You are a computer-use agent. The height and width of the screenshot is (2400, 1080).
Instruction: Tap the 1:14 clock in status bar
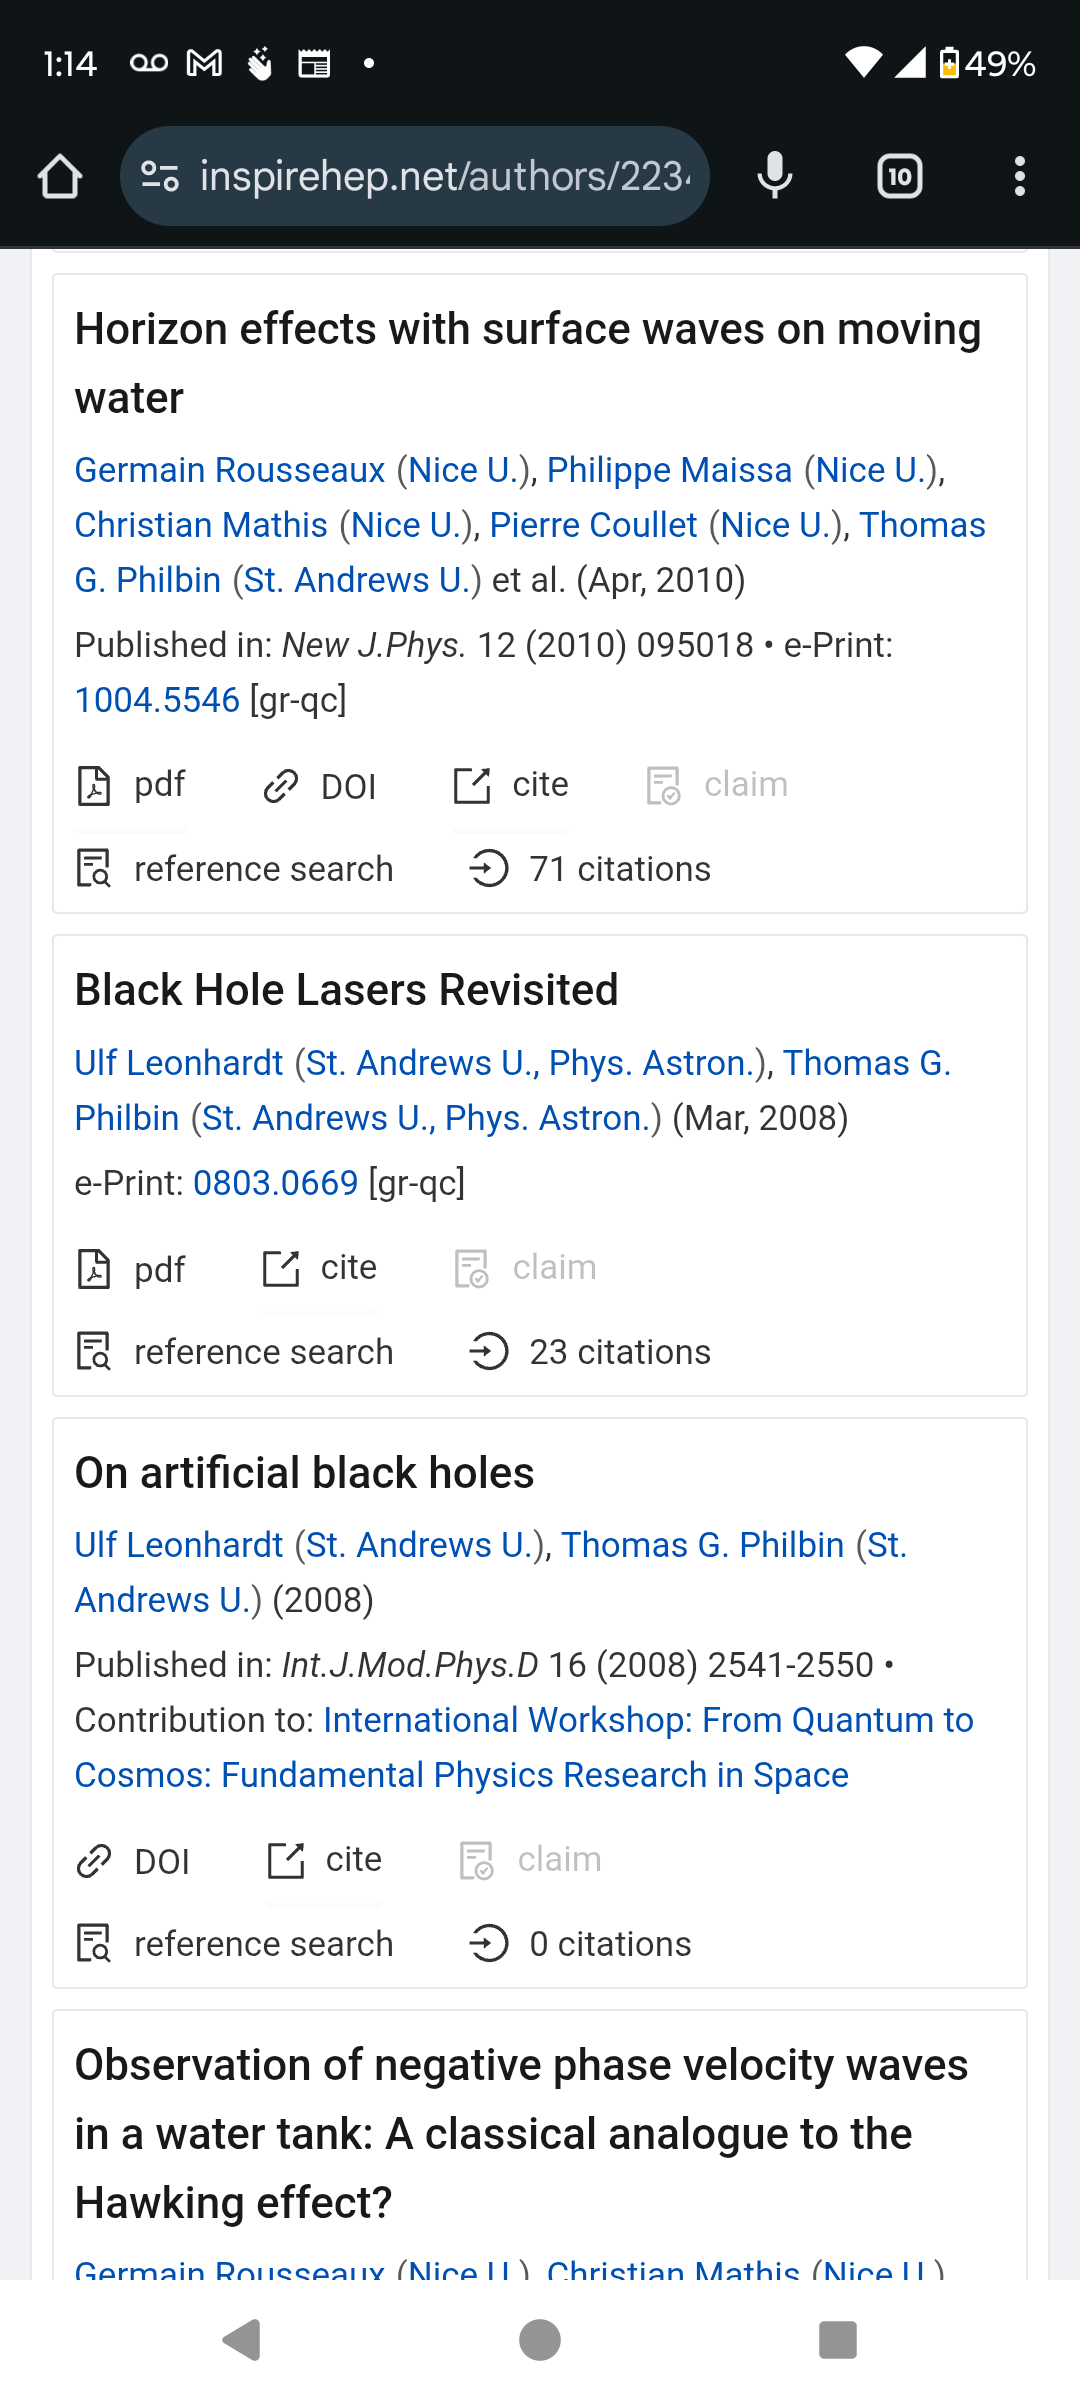(70, 64)
